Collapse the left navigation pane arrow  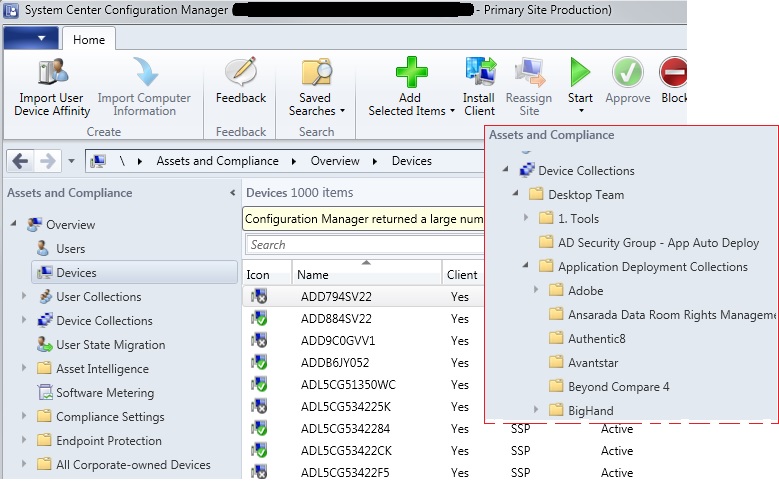[x=233, y=193]
